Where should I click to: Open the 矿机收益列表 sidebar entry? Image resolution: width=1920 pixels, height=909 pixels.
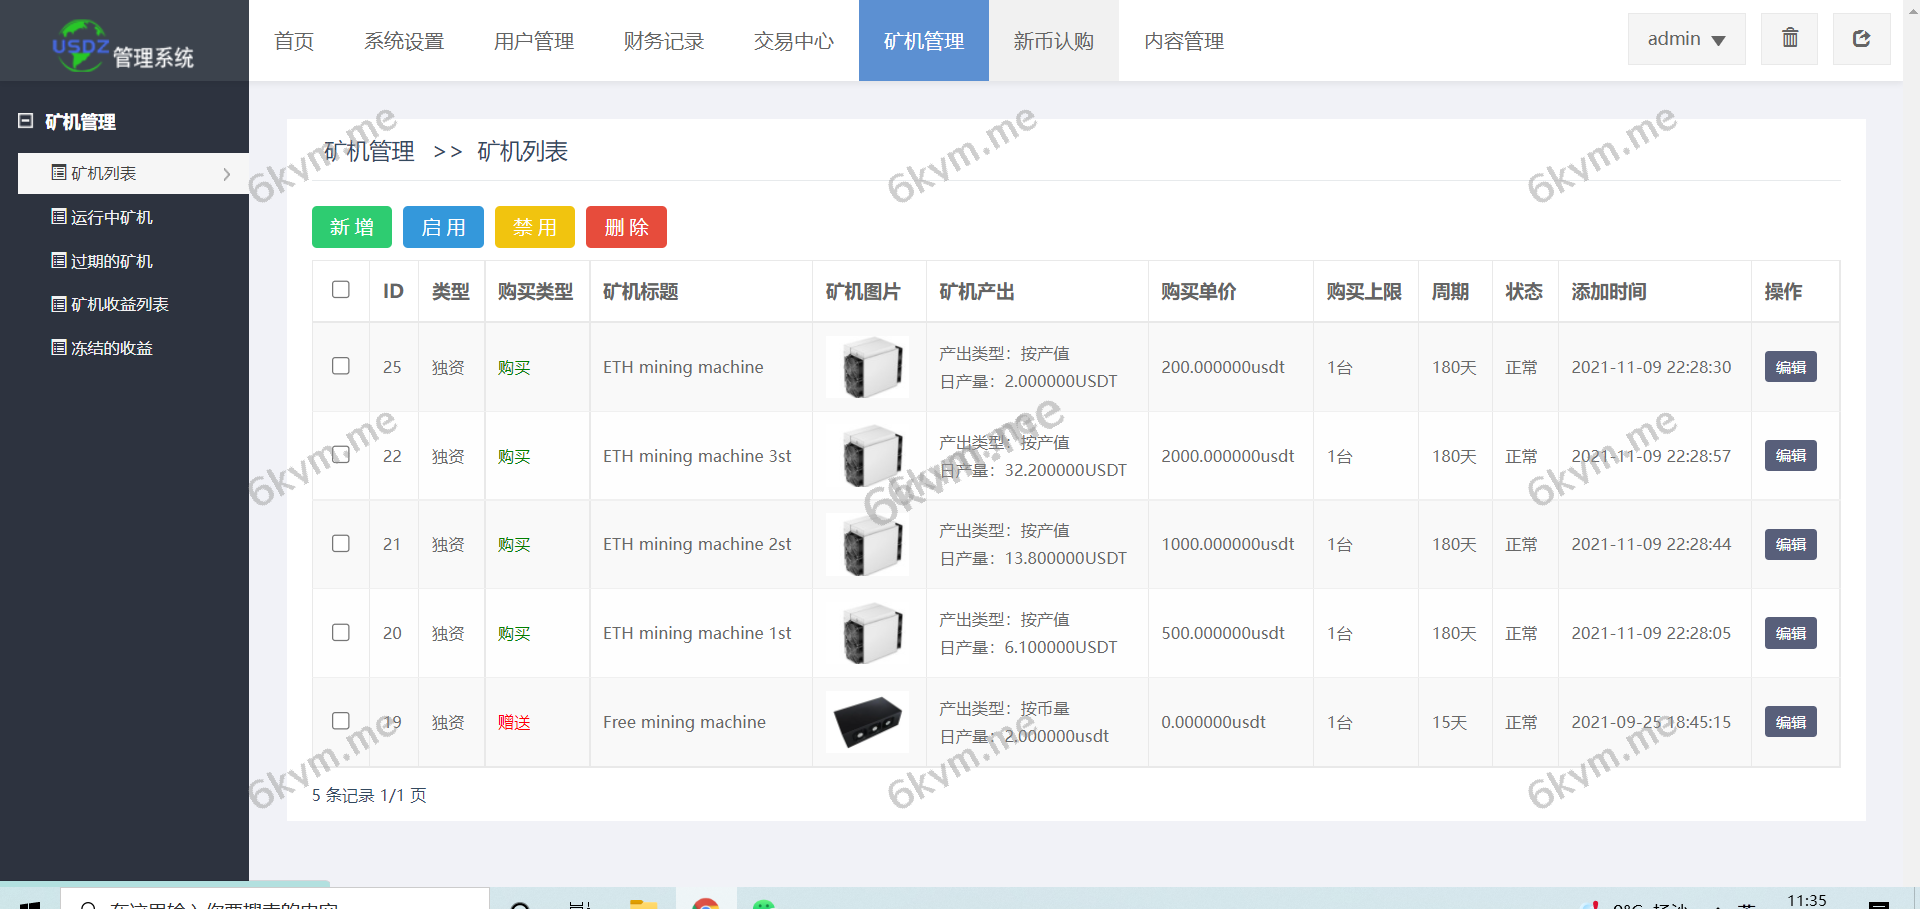click(57, 304)
